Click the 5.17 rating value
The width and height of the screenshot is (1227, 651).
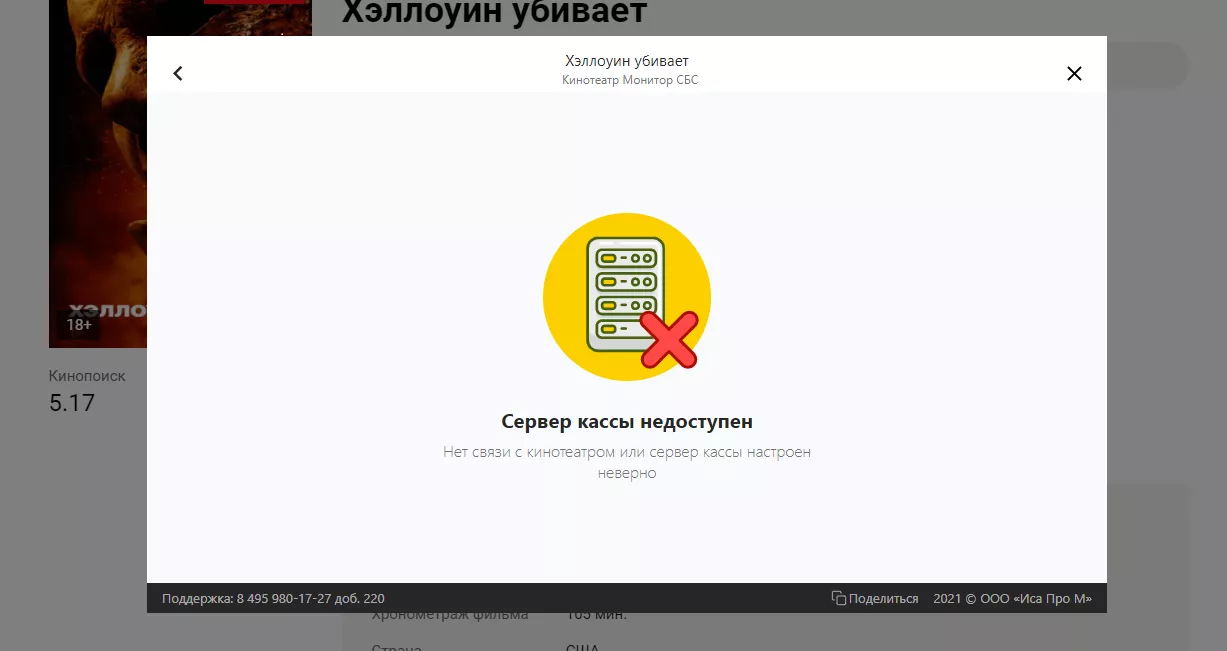coord(72,403)
